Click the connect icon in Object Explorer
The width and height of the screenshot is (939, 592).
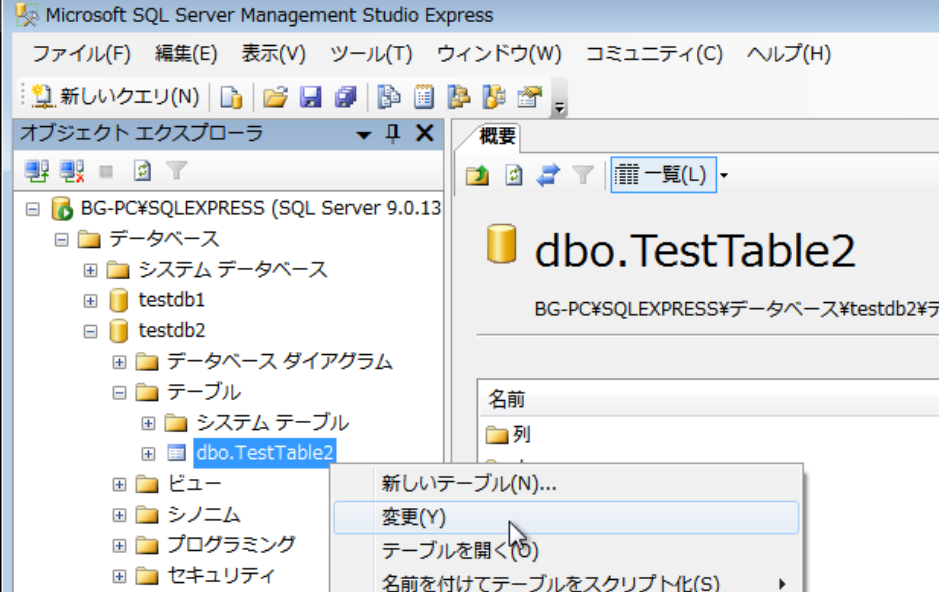pyautogui.click(x=37, y=171)
